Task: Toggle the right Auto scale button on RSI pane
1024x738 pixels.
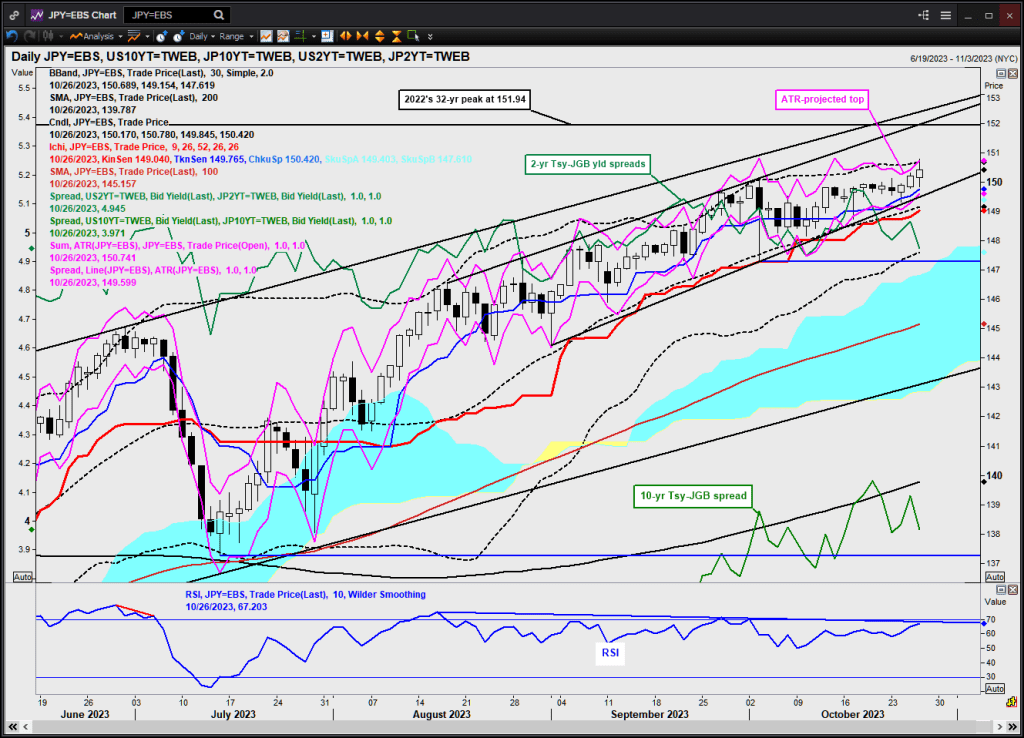Action: pos(995,688)
